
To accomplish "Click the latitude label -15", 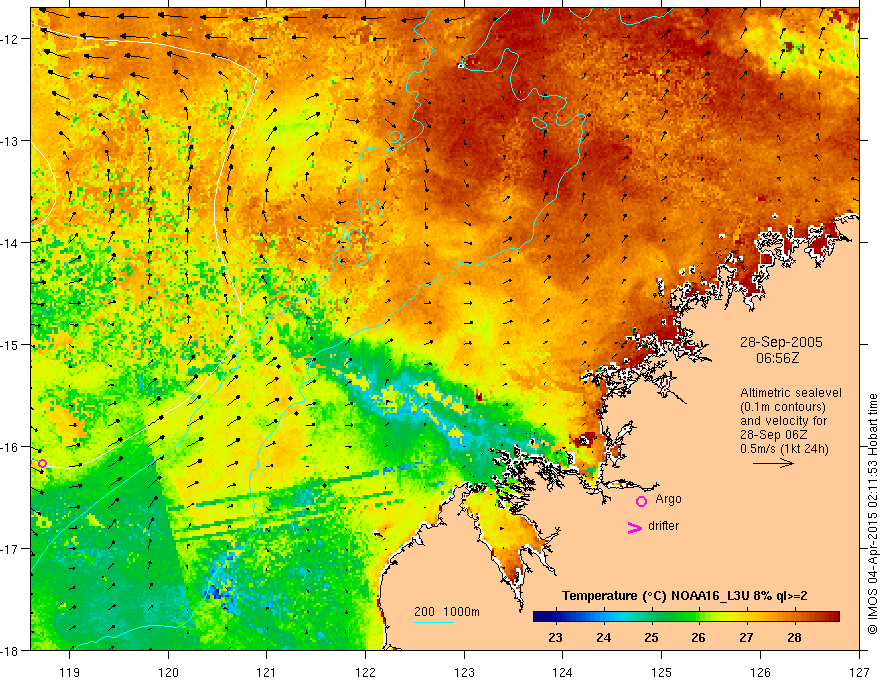I will (11, 345).
